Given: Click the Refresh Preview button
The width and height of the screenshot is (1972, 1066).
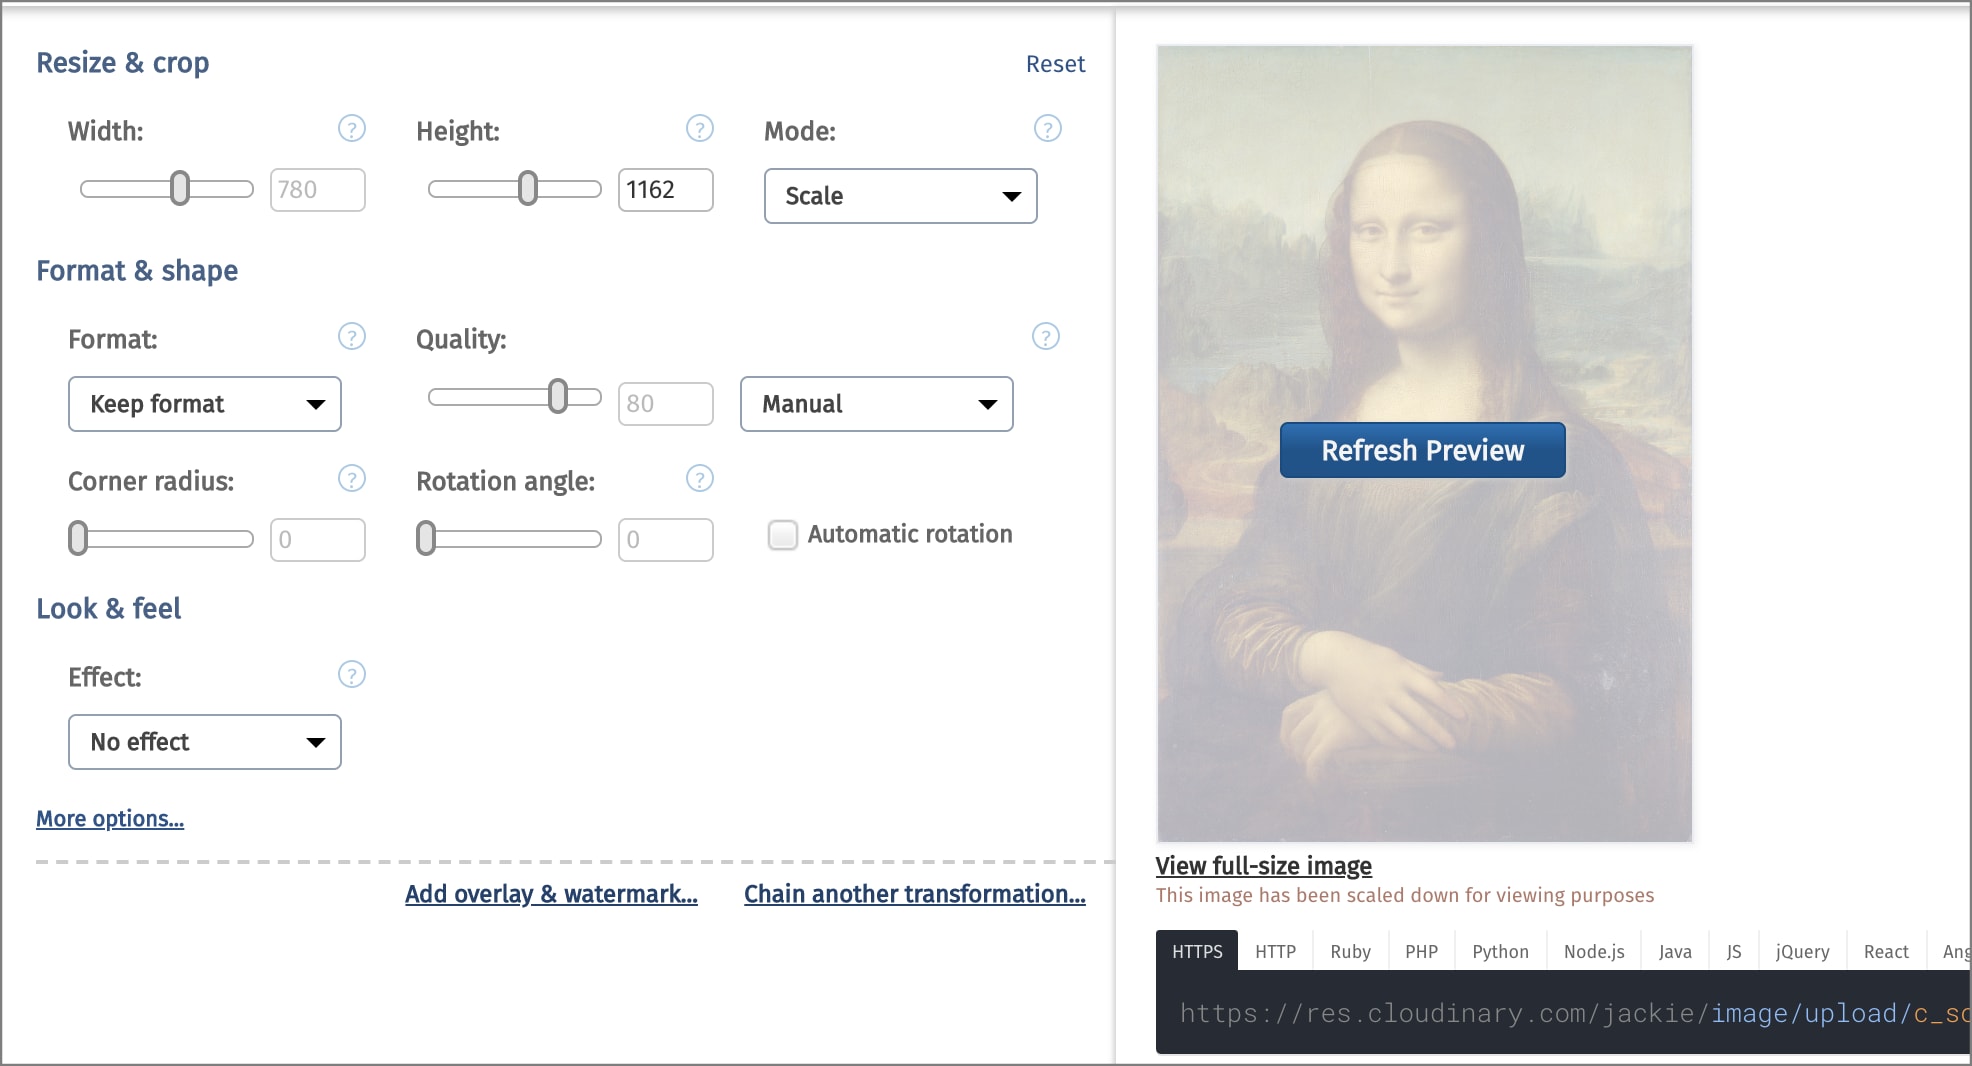Looking at the screenshot, I should [1422, 450].
